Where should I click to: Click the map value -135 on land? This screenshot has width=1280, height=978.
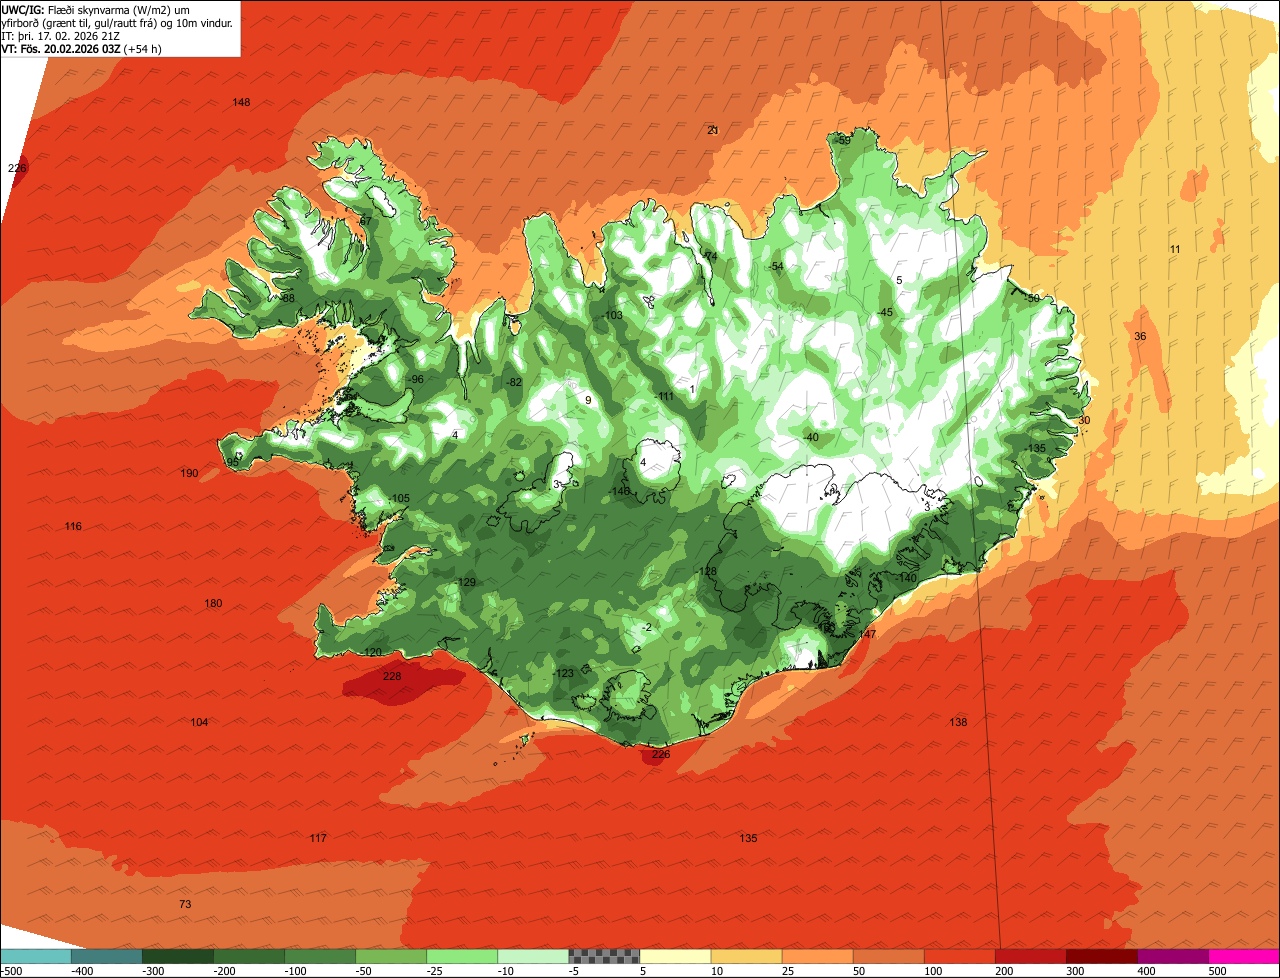1035,448
